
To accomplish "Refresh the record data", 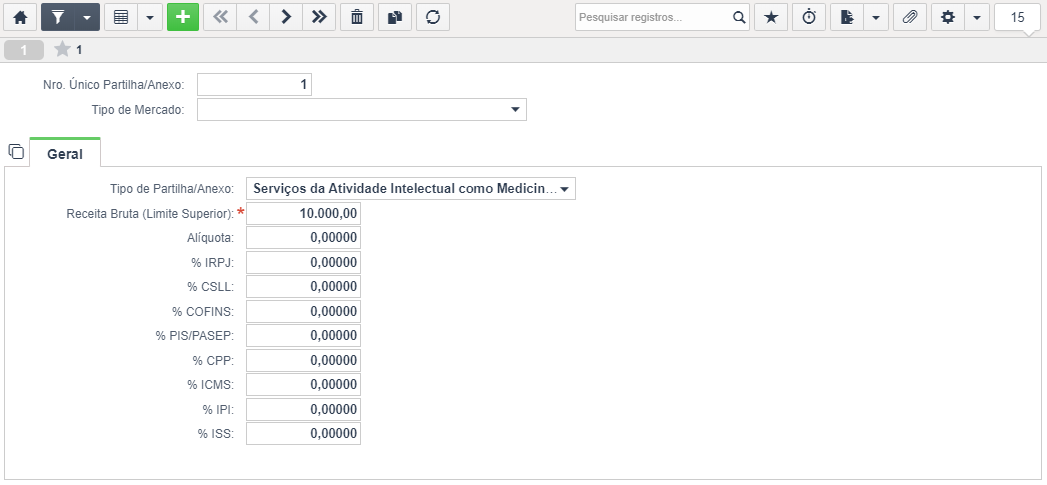I will [433, 17].
